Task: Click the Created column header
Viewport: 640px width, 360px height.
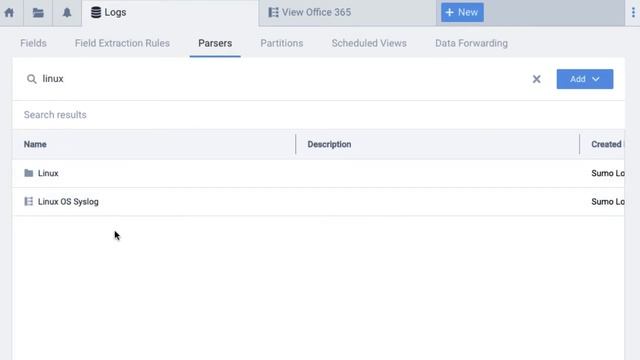Action: click(607, 144)
